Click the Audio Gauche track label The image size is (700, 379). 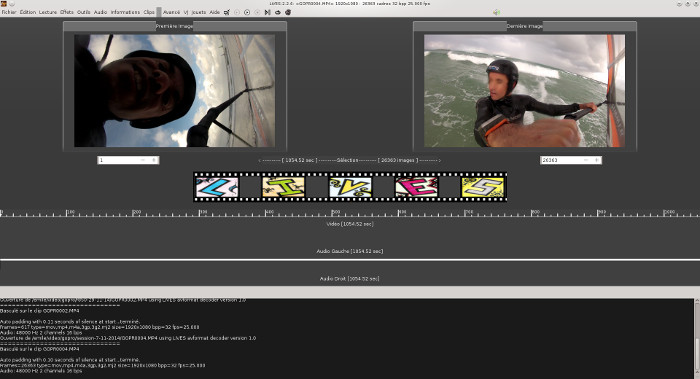350,251
